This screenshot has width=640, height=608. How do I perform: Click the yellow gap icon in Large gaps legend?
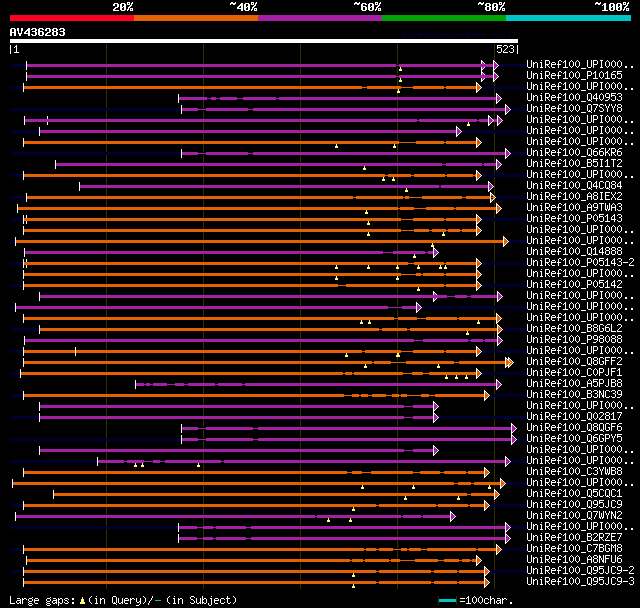click(82, 600)
